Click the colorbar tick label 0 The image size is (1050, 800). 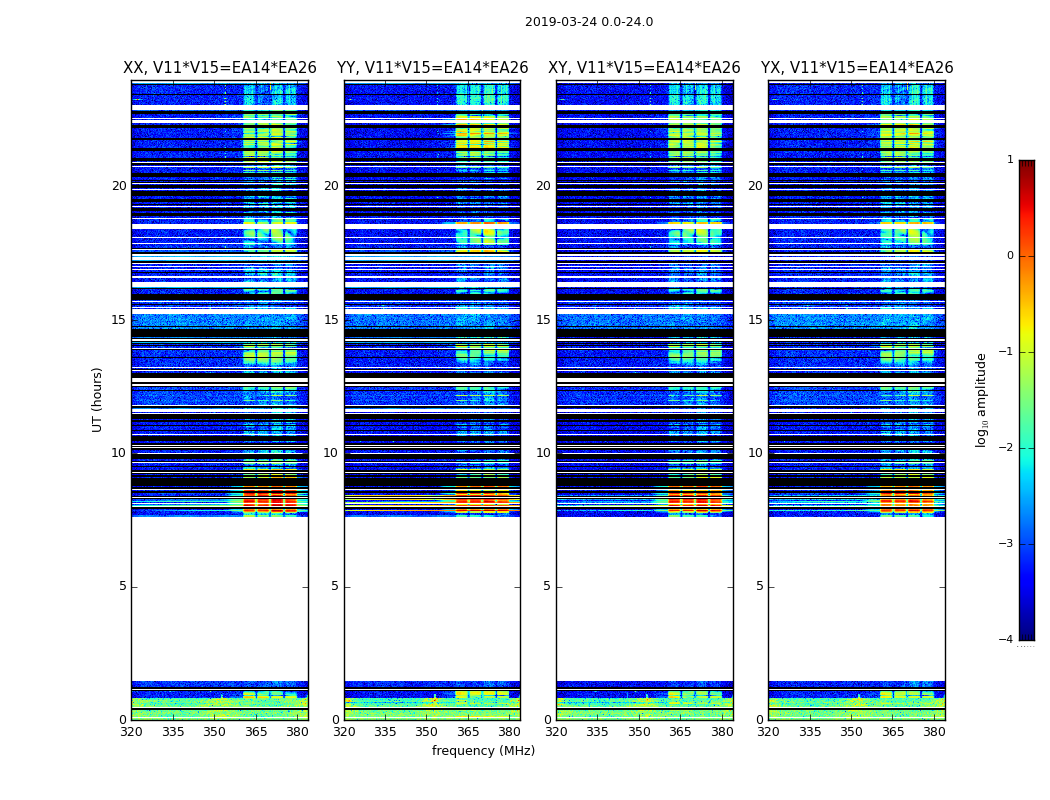(x=1009, y=256)
